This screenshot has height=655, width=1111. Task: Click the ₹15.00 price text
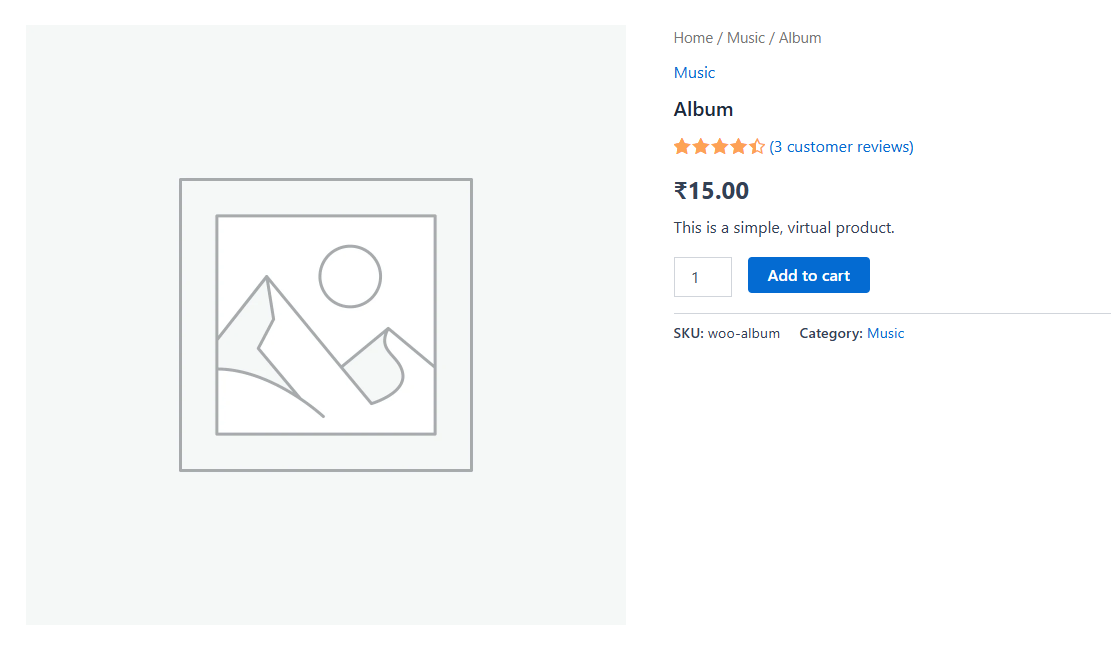(x=711, y=190)
